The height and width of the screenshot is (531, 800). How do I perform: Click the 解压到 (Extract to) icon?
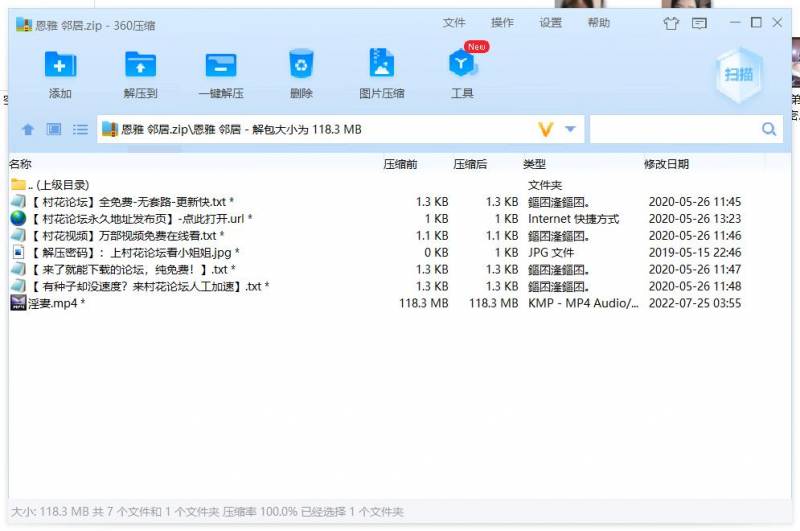[140, 65]
